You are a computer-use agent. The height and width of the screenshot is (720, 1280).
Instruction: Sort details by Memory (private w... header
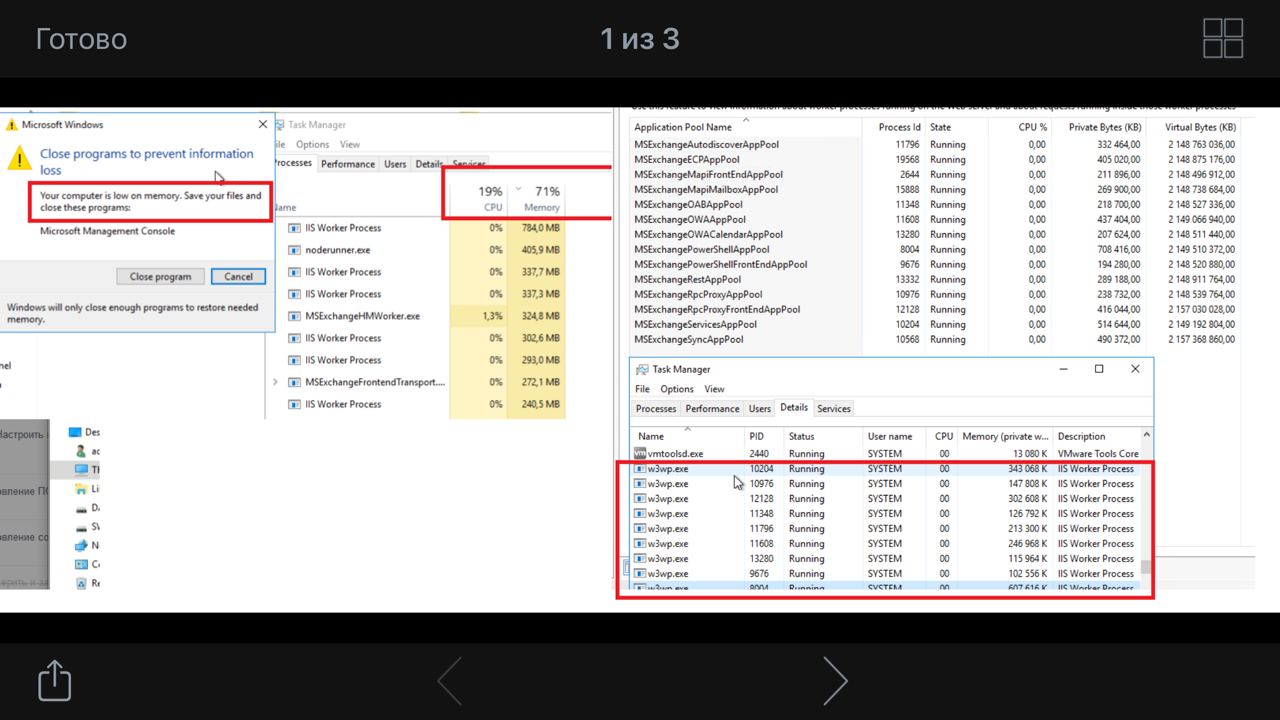pos(1005,436)
